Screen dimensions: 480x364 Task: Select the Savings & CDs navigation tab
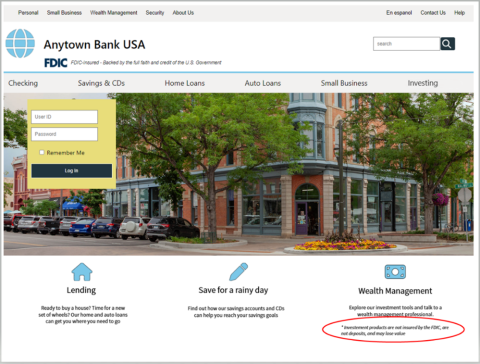101,83
